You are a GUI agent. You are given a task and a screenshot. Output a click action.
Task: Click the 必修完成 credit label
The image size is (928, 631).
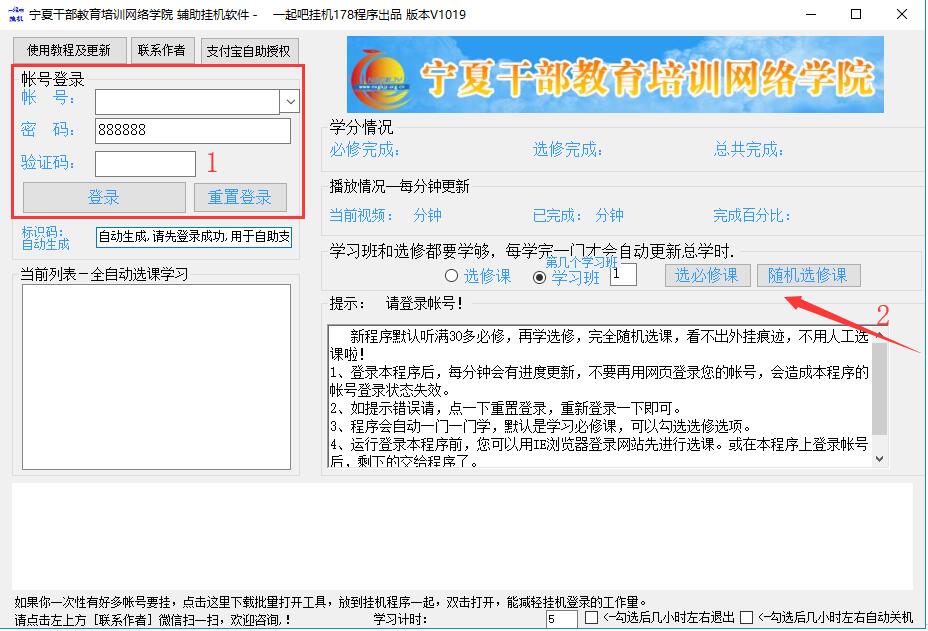coord(365,150)
